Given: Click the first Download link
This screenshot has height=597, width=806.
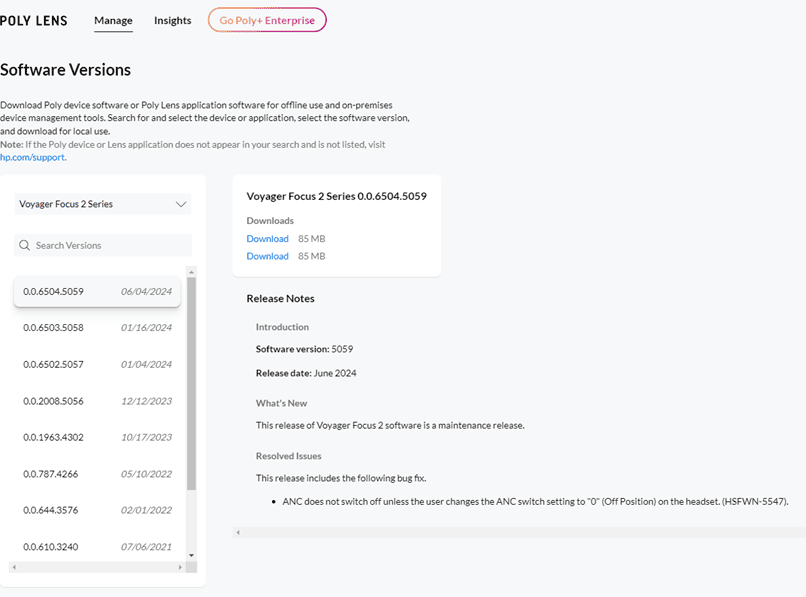Looking at the screenshot, I should pos(267,239).
